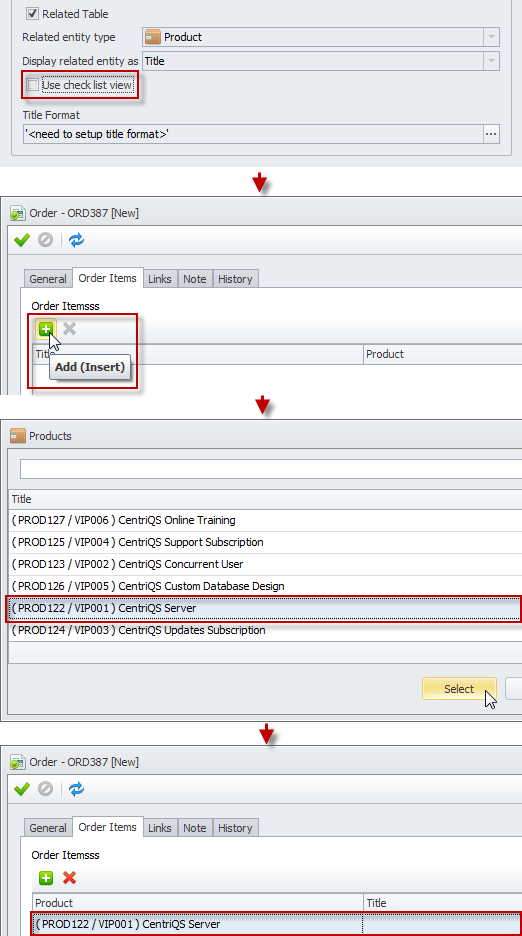
Task: Click the green add icon in the bottom Order window
Action: point(46,878)
